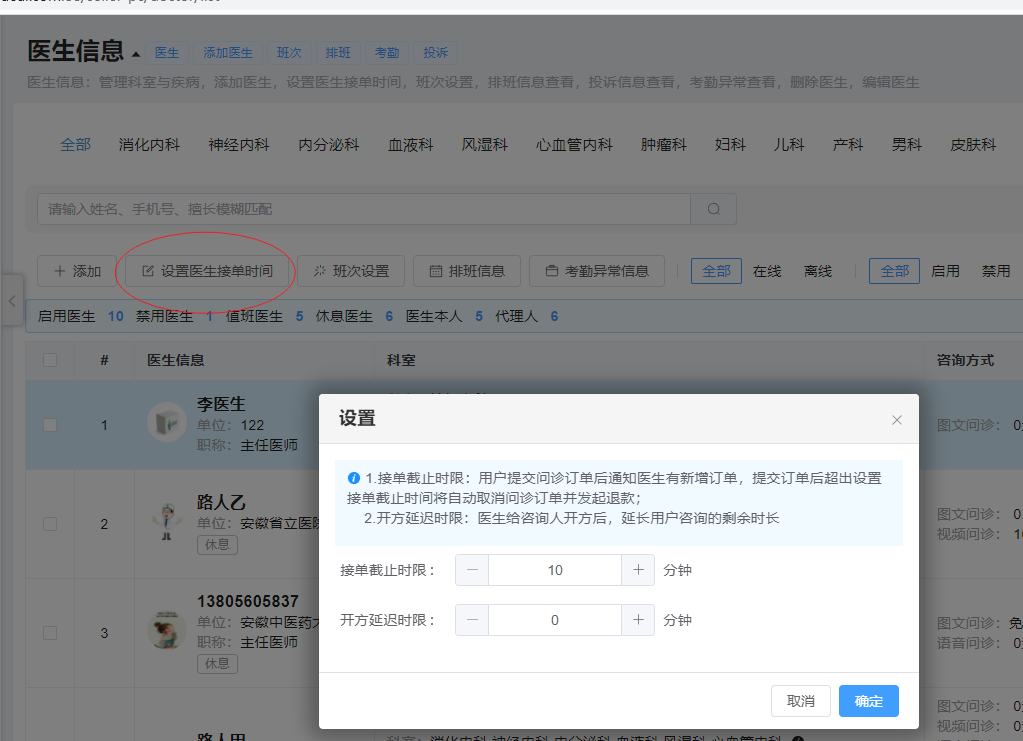Select the 产科 department tab
Viewport: 1023px width, 741px height.
(x=848, y=145)
